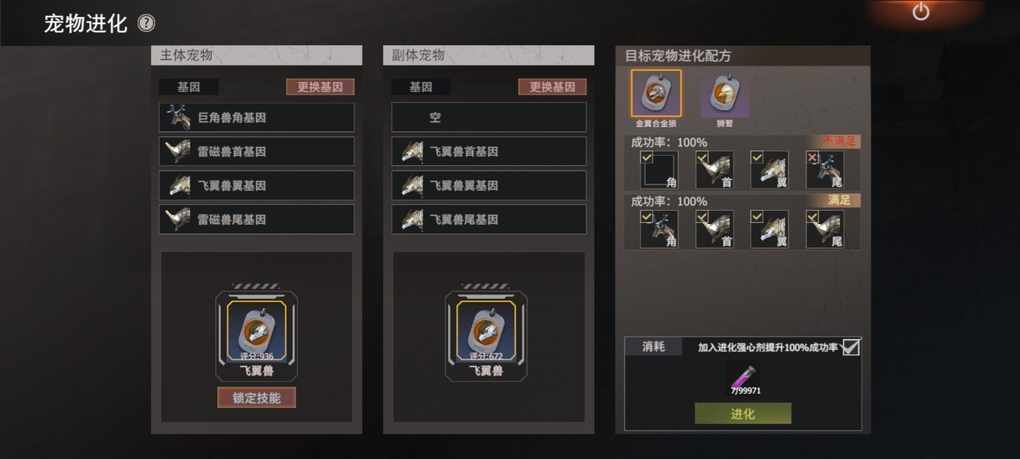Image resolution: width=1020 pixels, height=459 pixels.
Task: Click the help question-mark icon beside 宠物进化
Action: pos(146,24)
